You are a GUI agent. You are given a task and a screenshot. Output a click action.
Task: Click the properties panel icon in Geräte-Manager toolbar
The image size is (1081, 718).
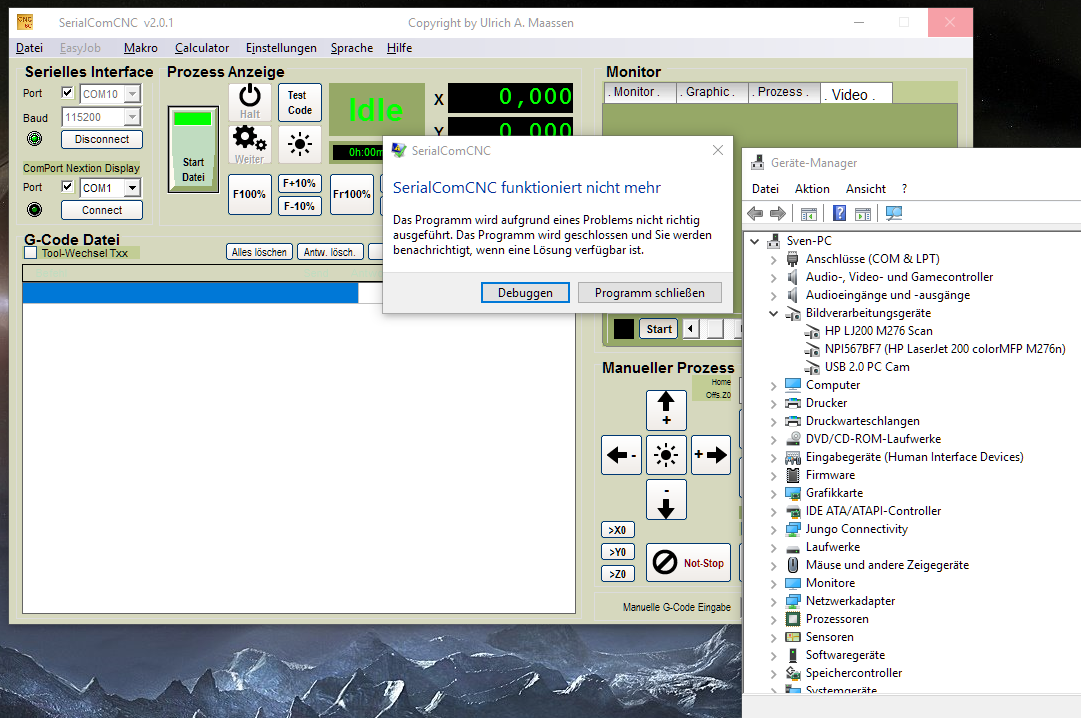tap(863, 215)
